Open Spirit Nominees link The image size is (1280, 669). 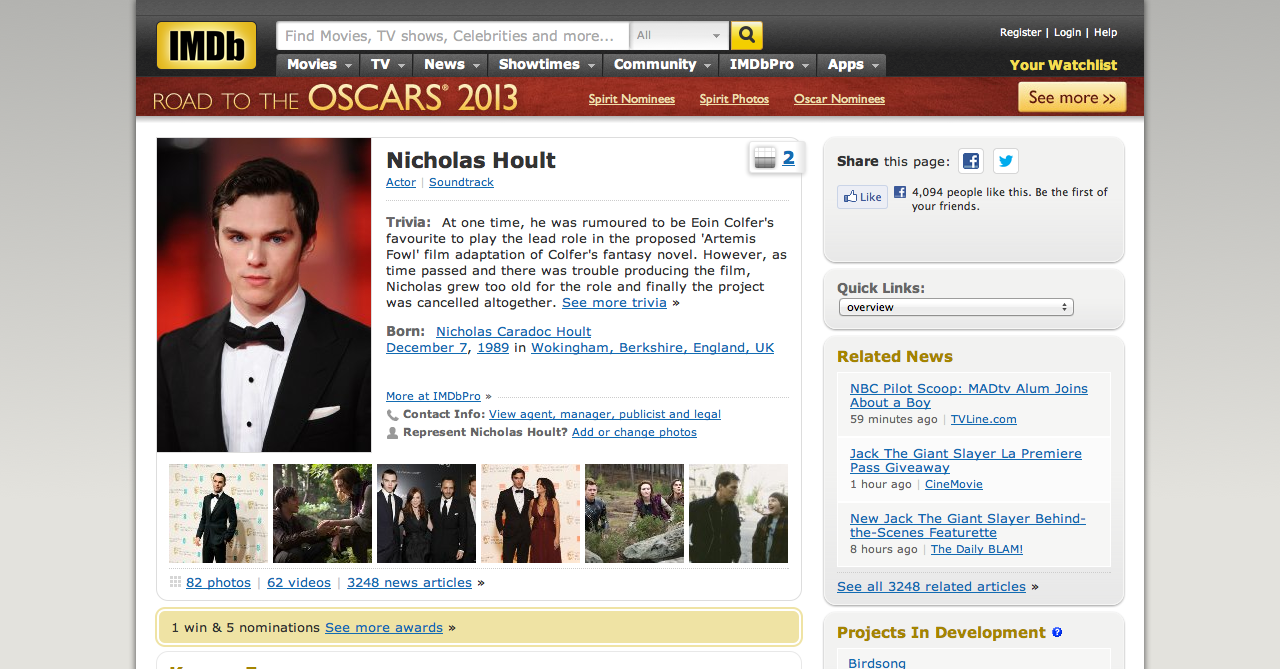(x=631, y=99)
